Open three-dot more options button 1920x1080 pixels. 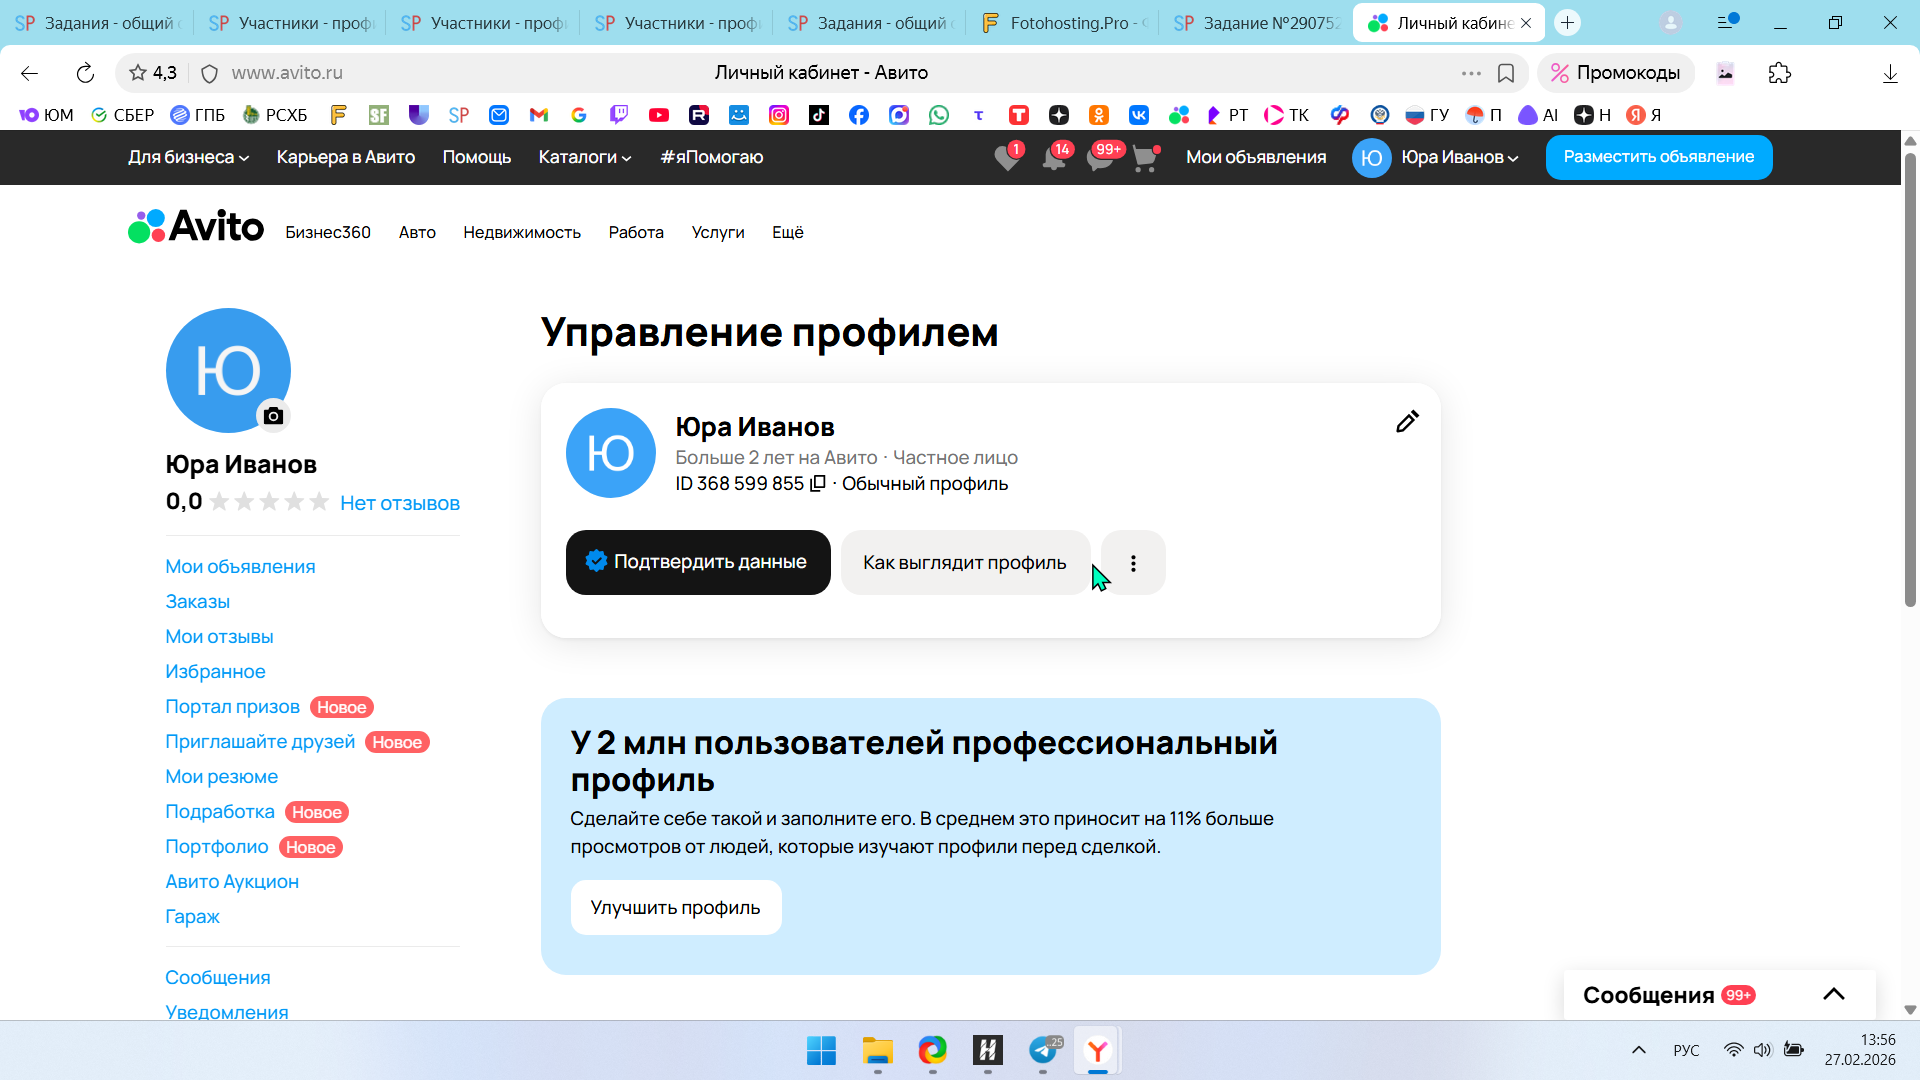1133,563
